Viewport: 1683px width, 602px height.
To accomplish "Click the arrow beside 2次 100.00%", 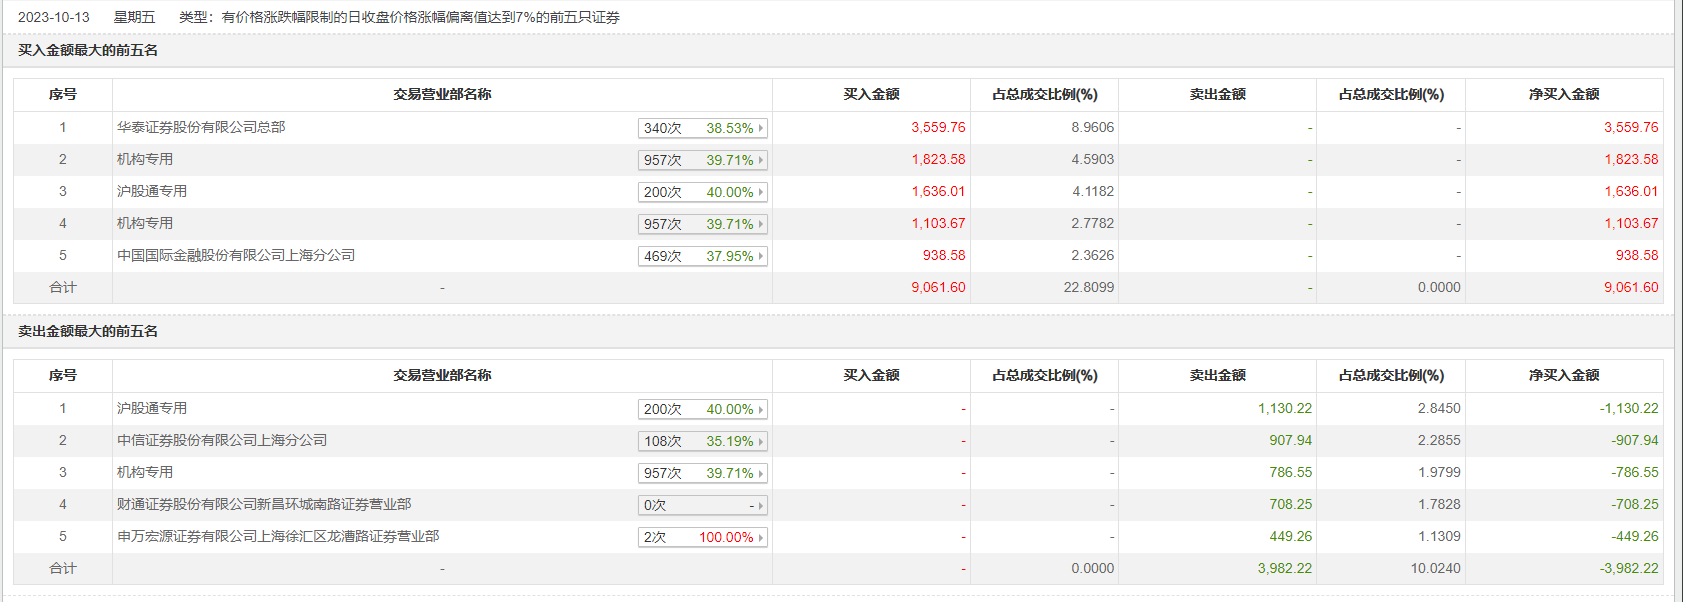I will click(761, 537).
